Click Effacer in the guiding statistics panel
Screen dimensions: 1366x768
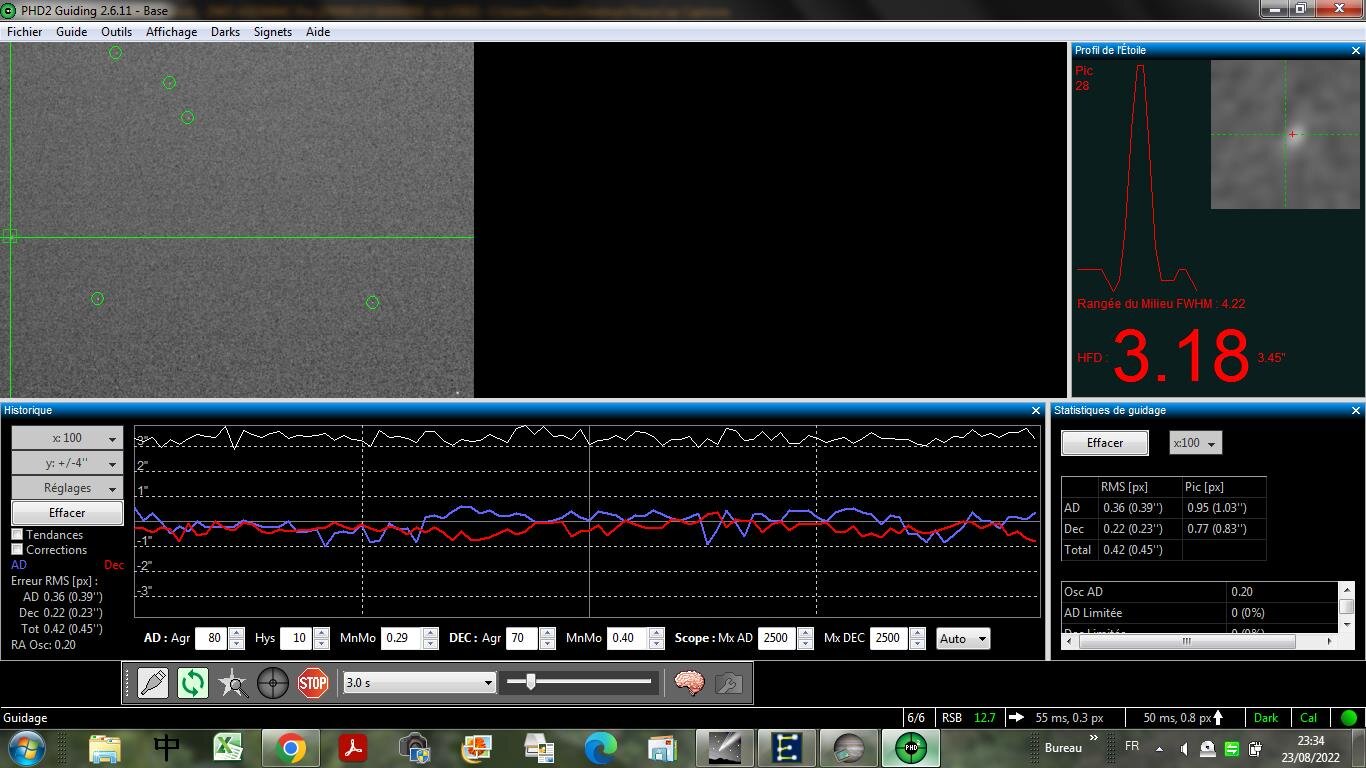pyautogui.click(x=1105, y=443)
